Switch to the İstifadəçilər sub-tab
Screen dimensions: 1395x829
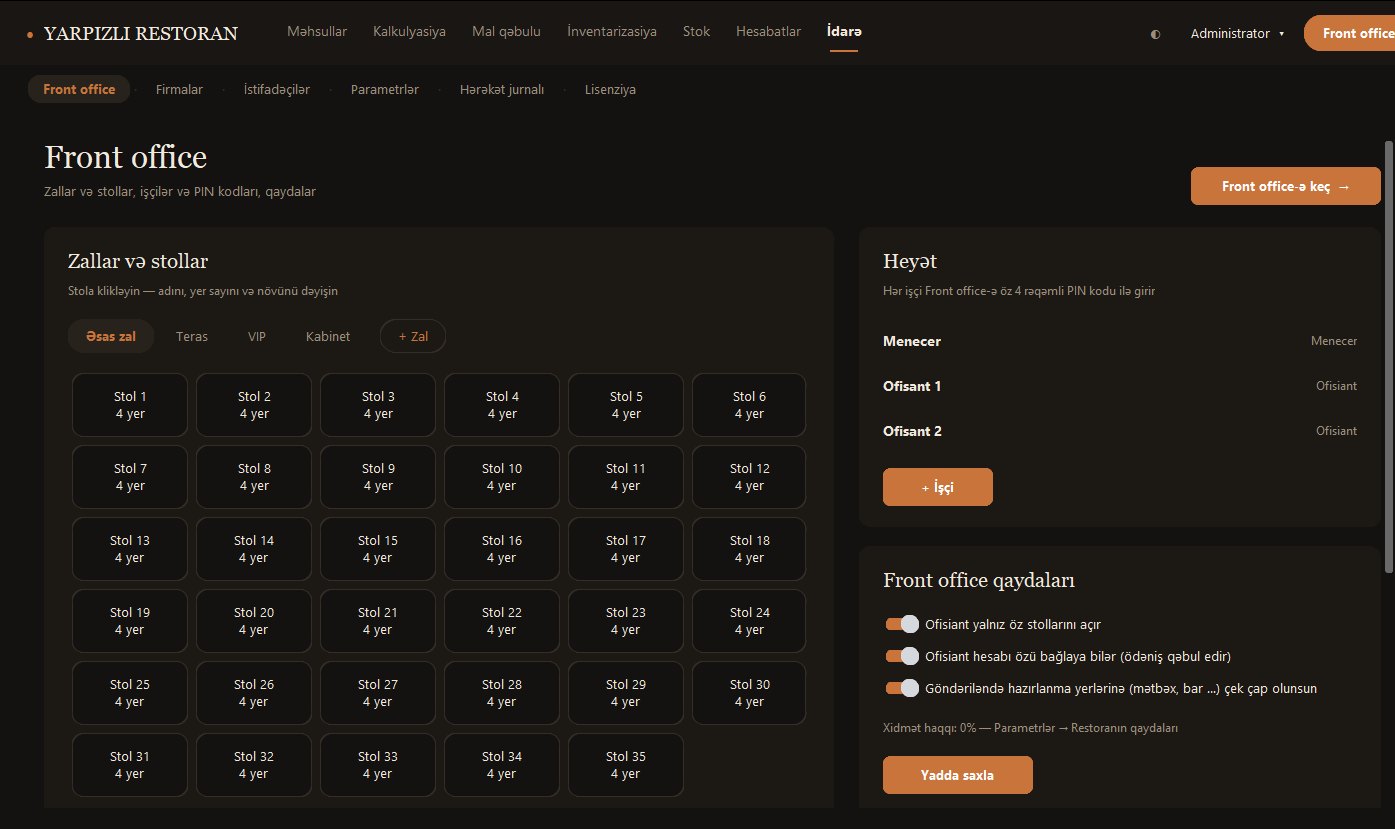point(277,90)
